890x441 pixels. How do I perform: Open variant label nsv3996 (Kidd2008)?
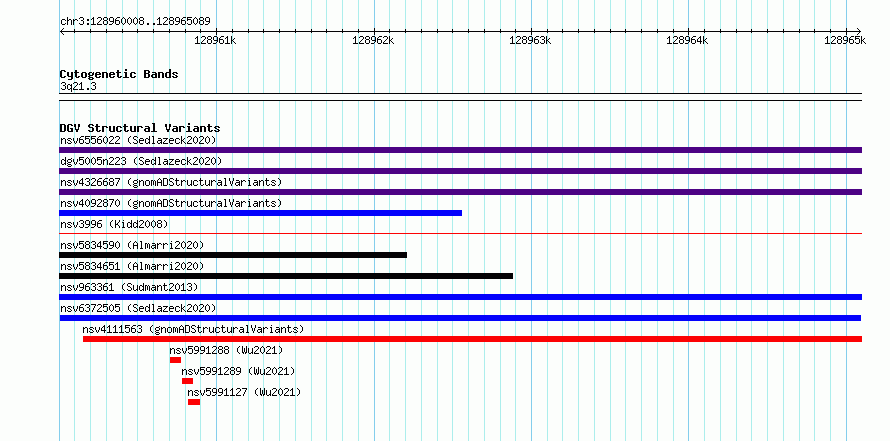pos(114,224)
